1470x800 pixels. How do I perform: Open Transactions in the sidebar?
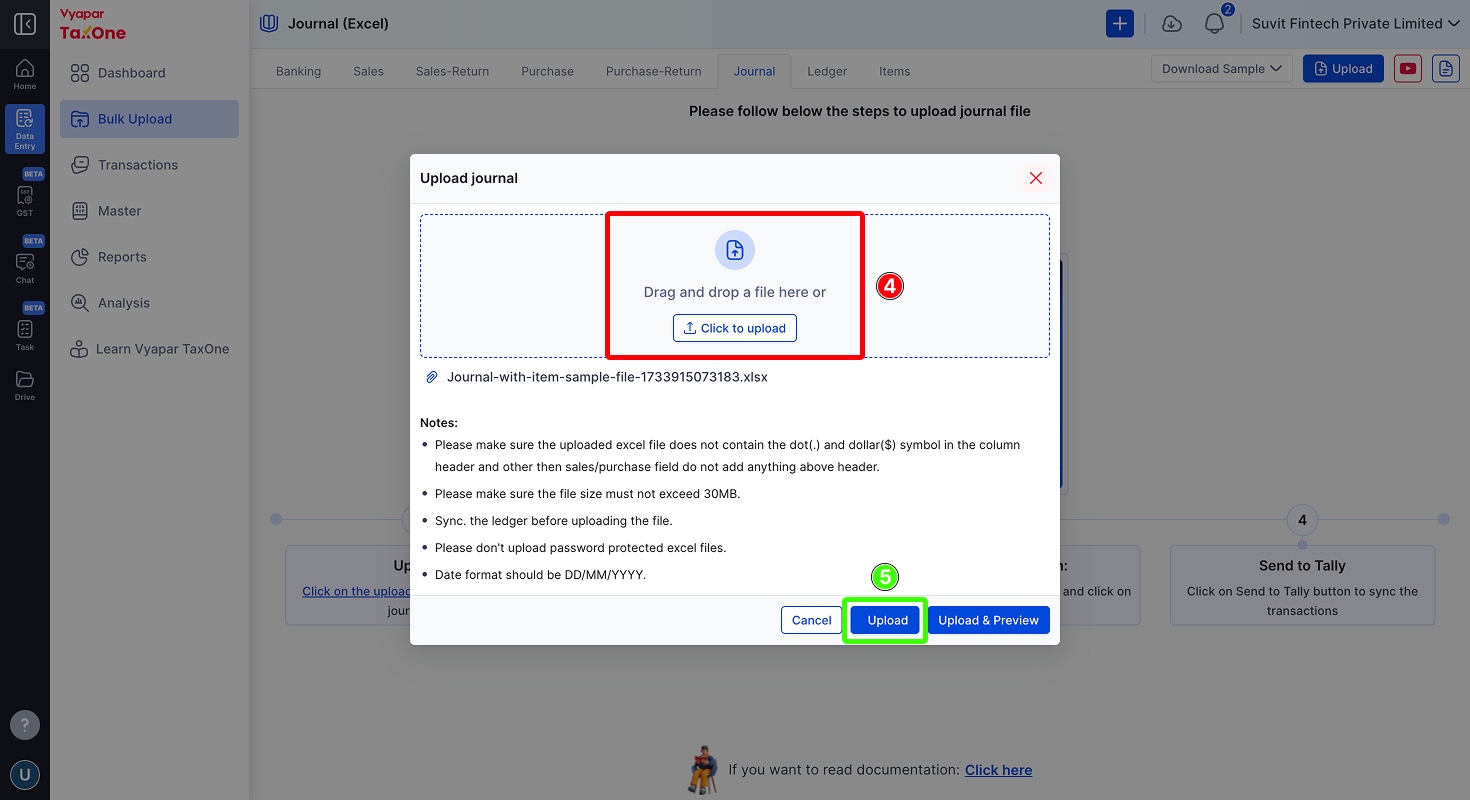click(x=149, y=165)
